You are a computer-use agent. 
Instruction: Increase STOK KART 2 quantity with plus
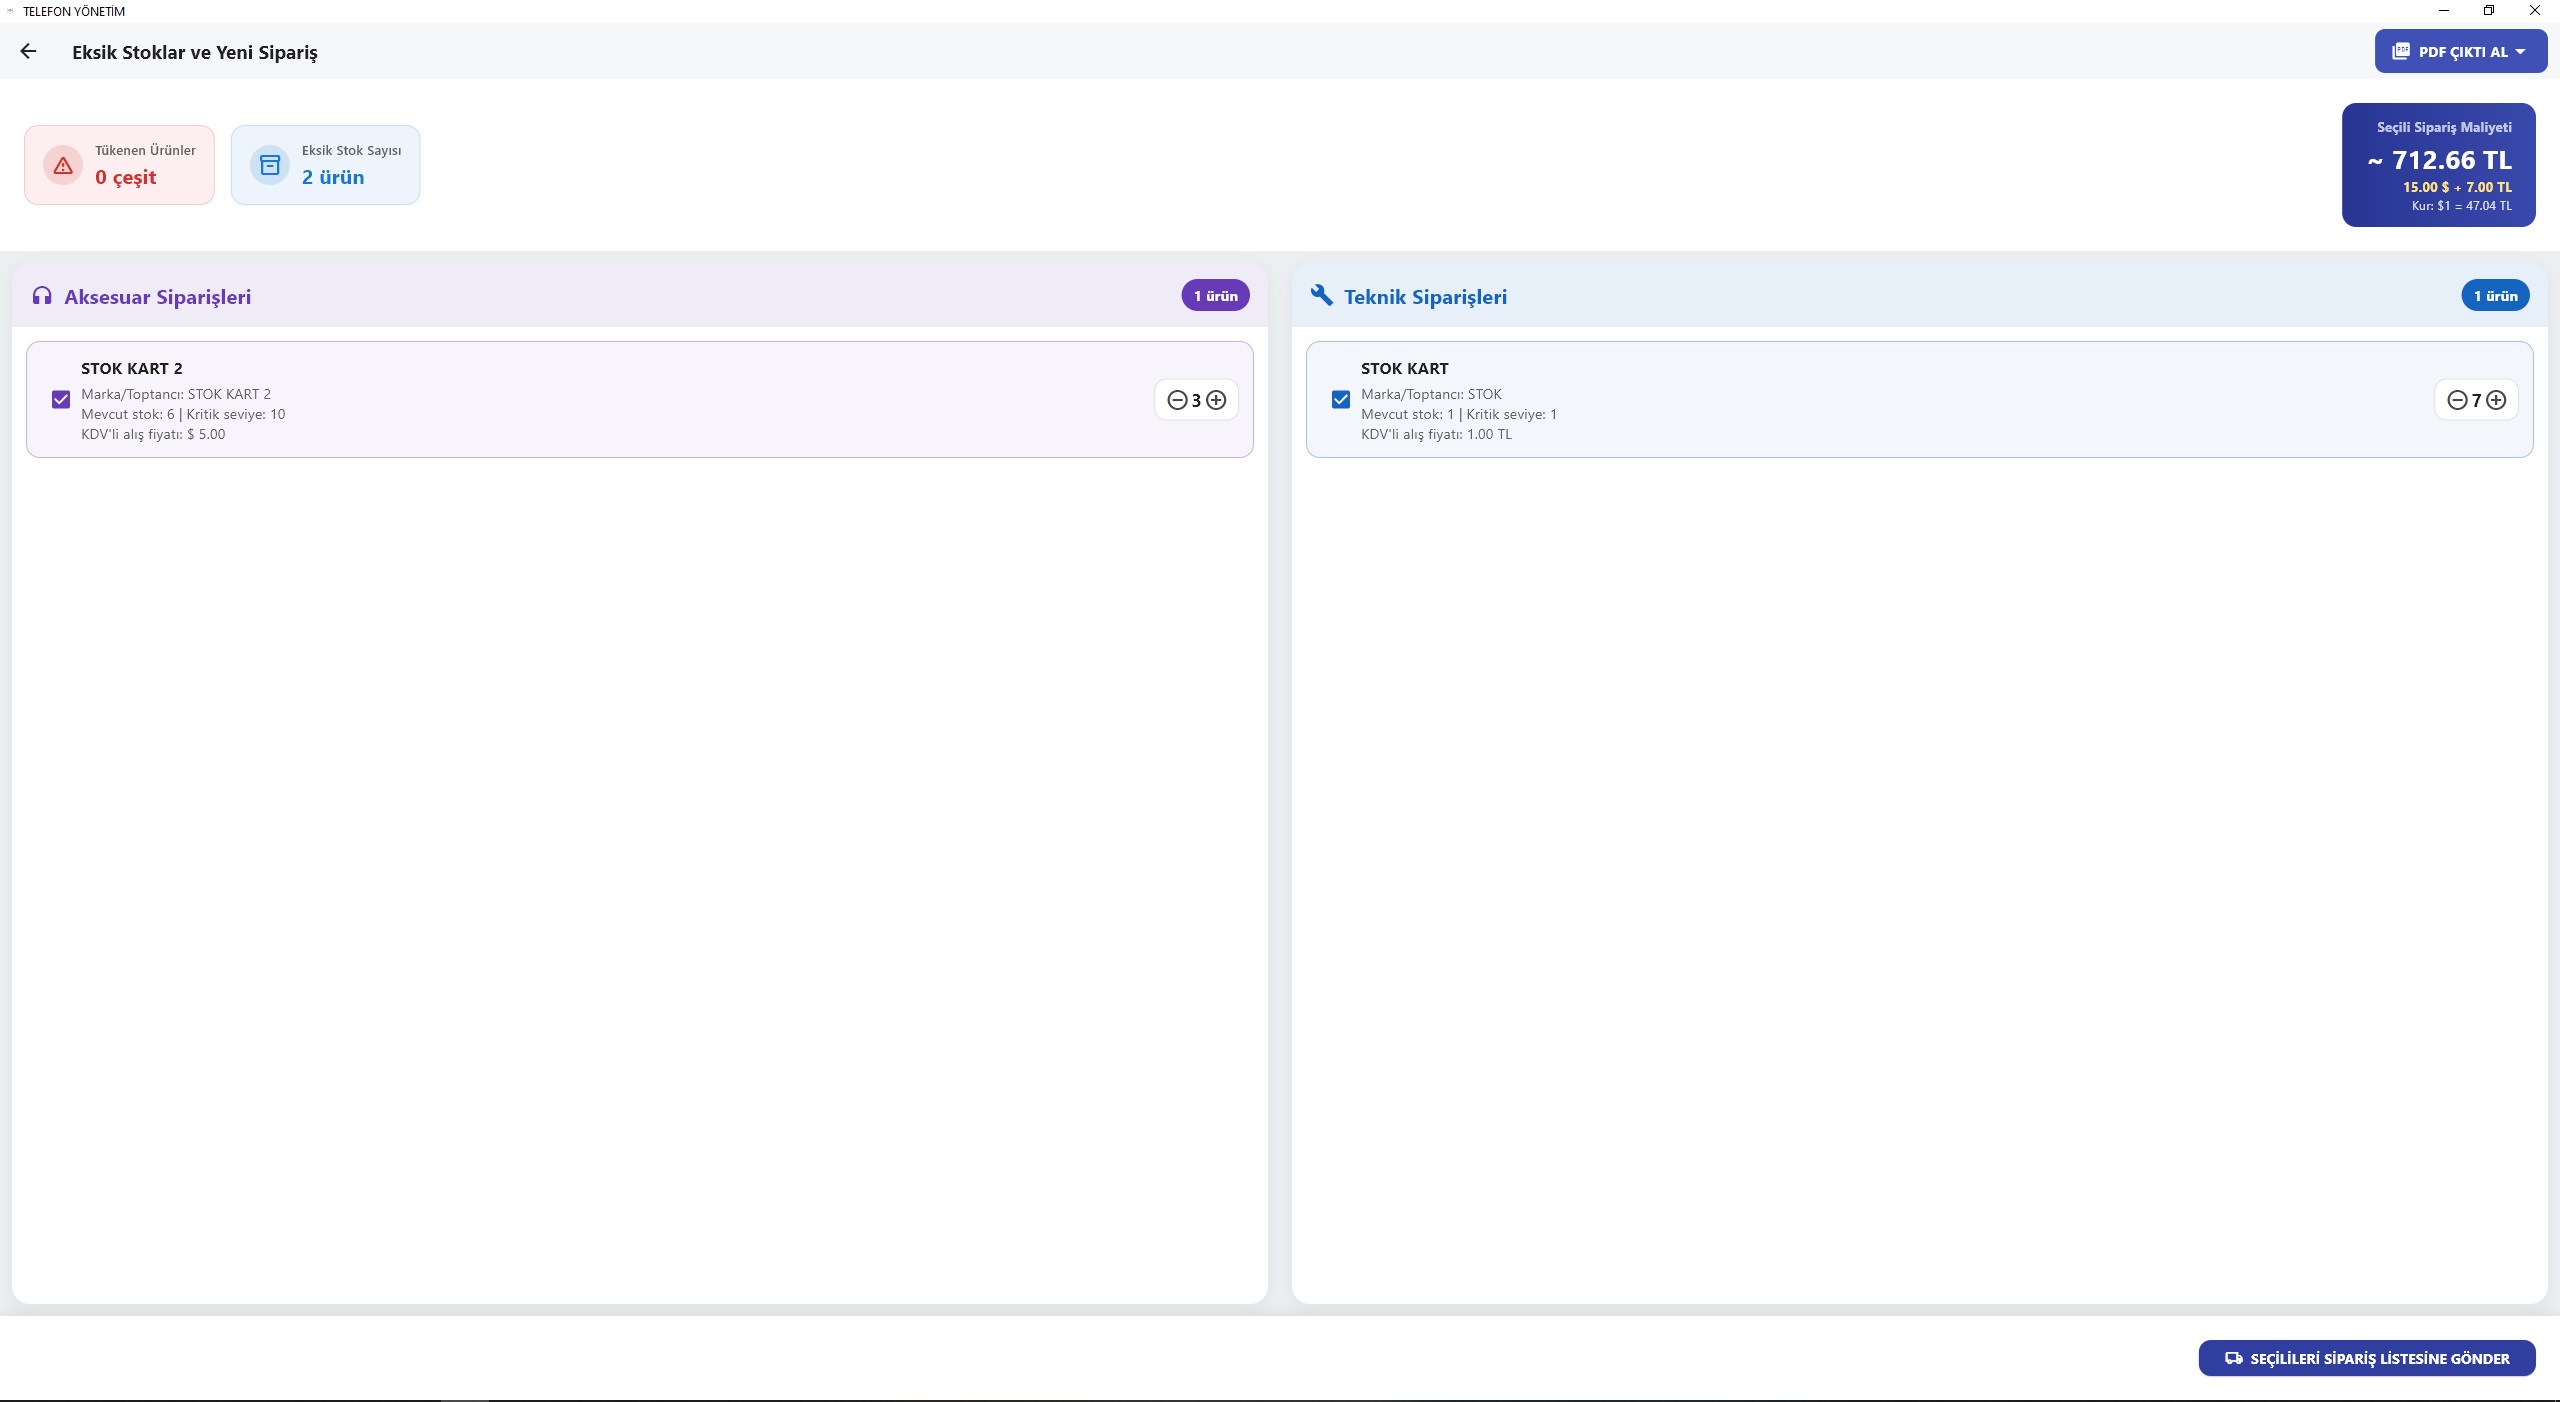point(1216,400)
